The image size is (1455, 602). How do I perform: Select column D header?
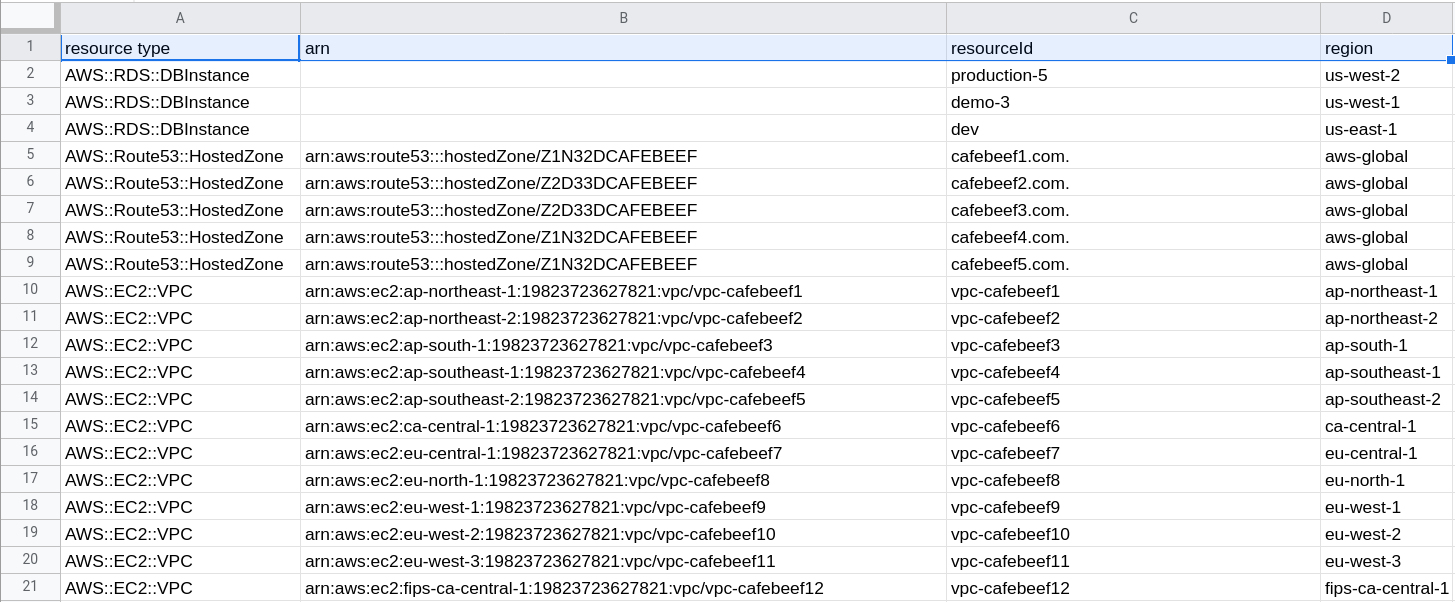[1387, 18]
